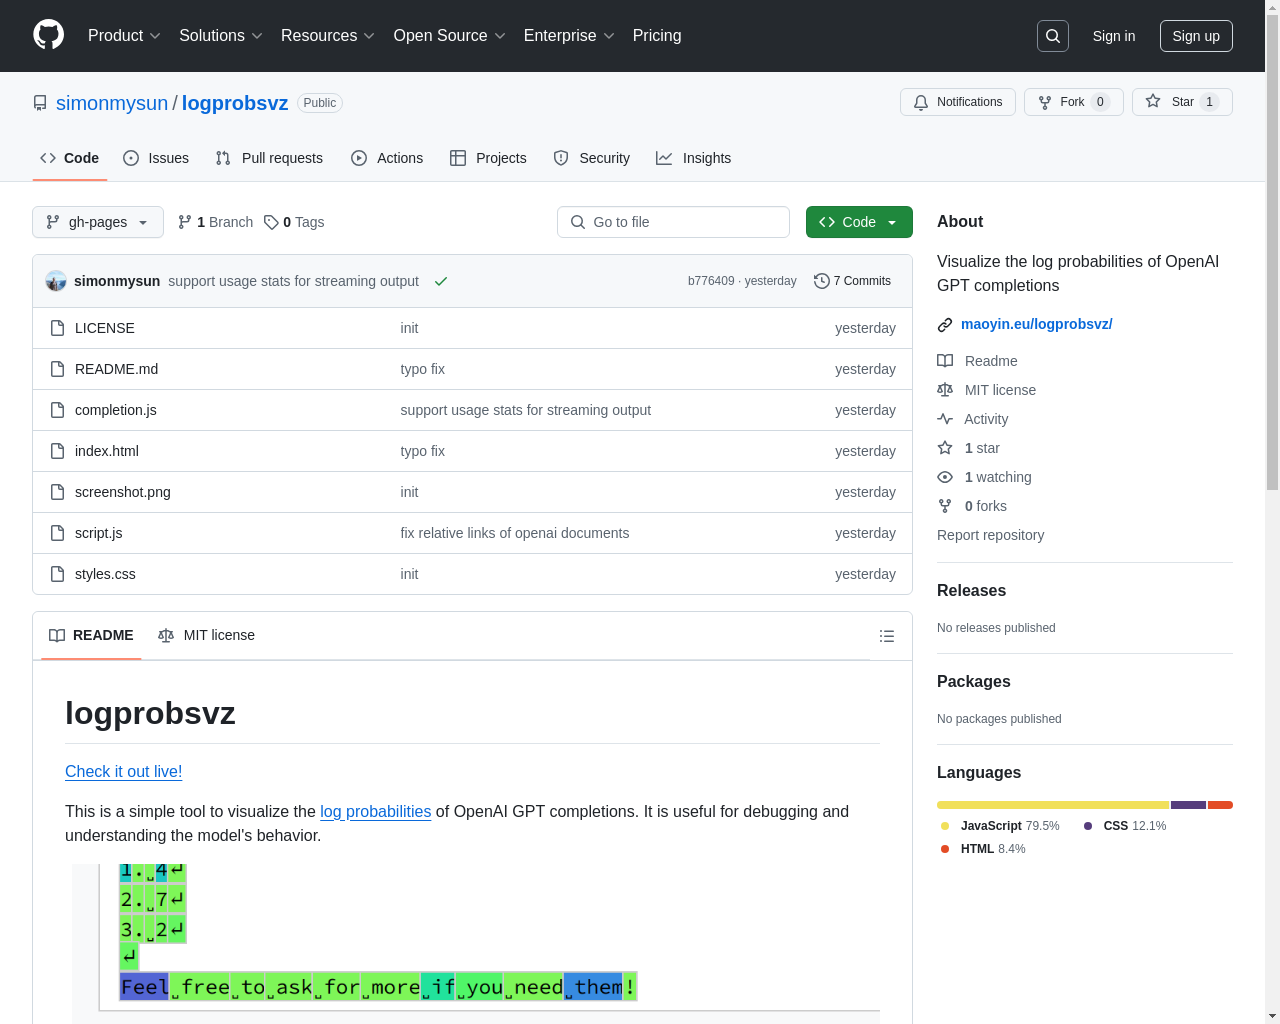The width and height of the screenshot is (1280, 1024).
Task: Switch to the Issues tab
Action: point(156,158)
